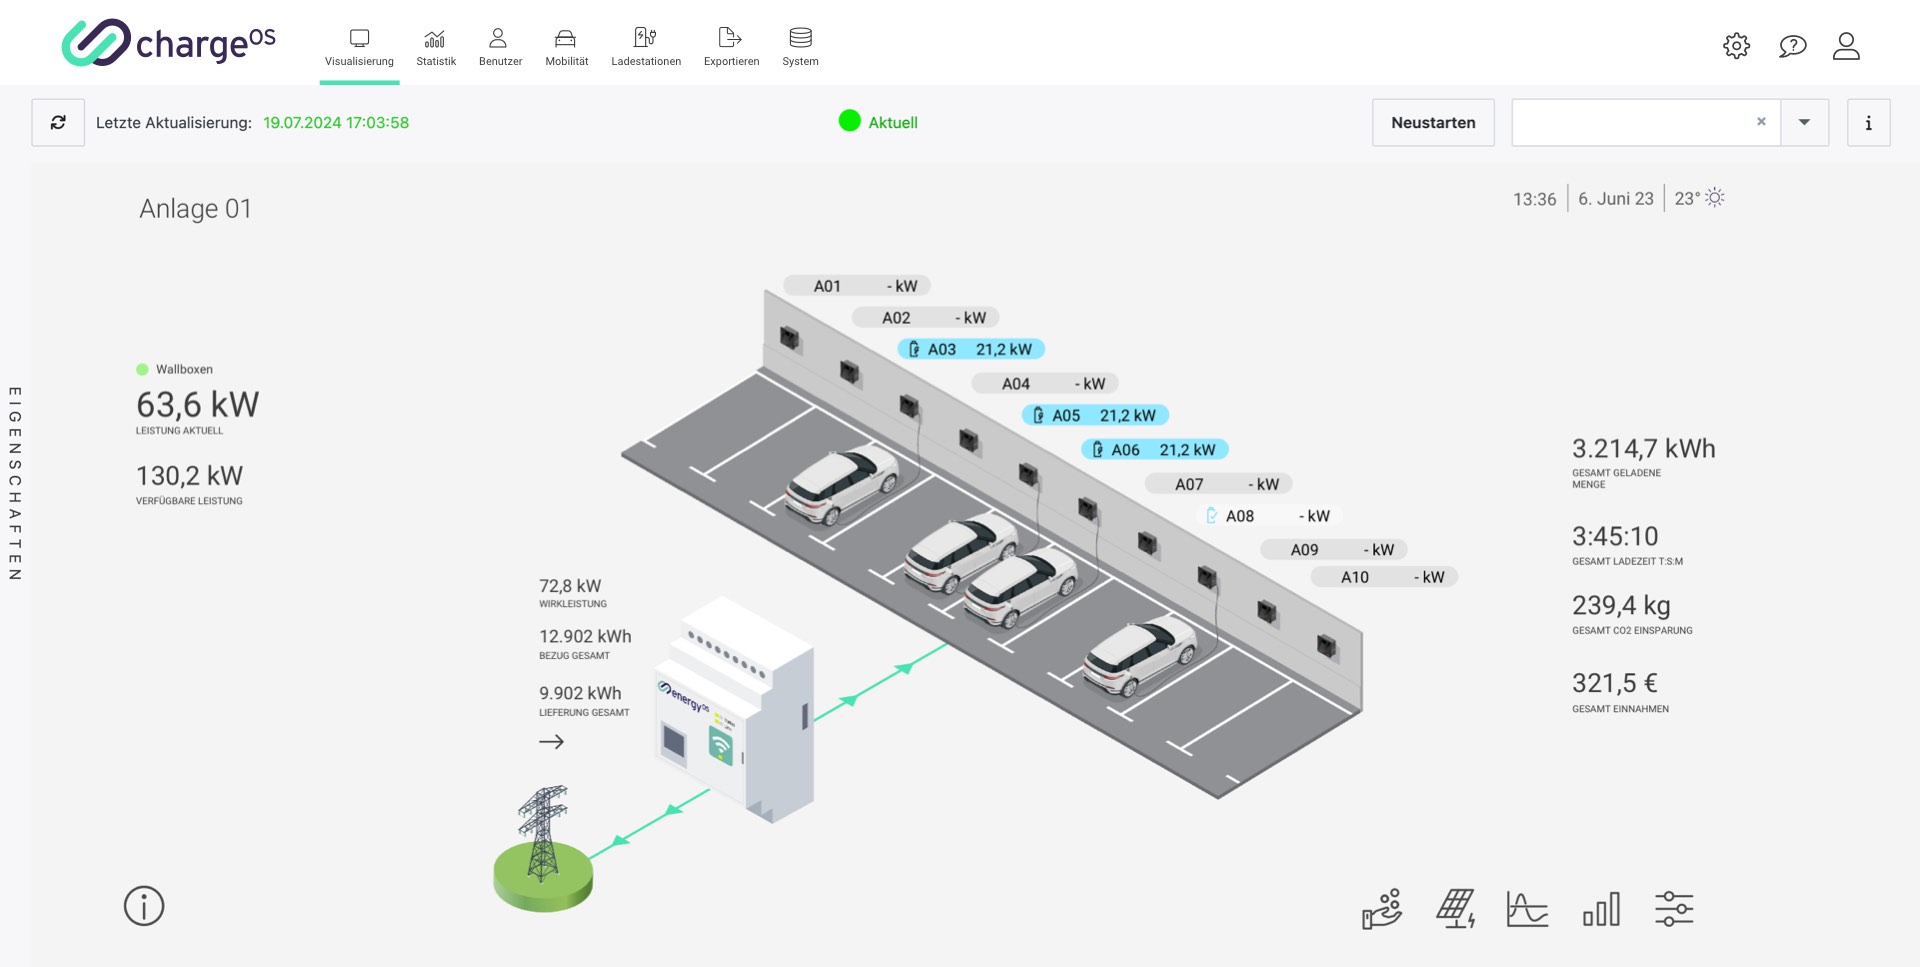The height and width of the screenshot is (967, 1920).
Task: Click the line chart icon
Action: 1527,909
